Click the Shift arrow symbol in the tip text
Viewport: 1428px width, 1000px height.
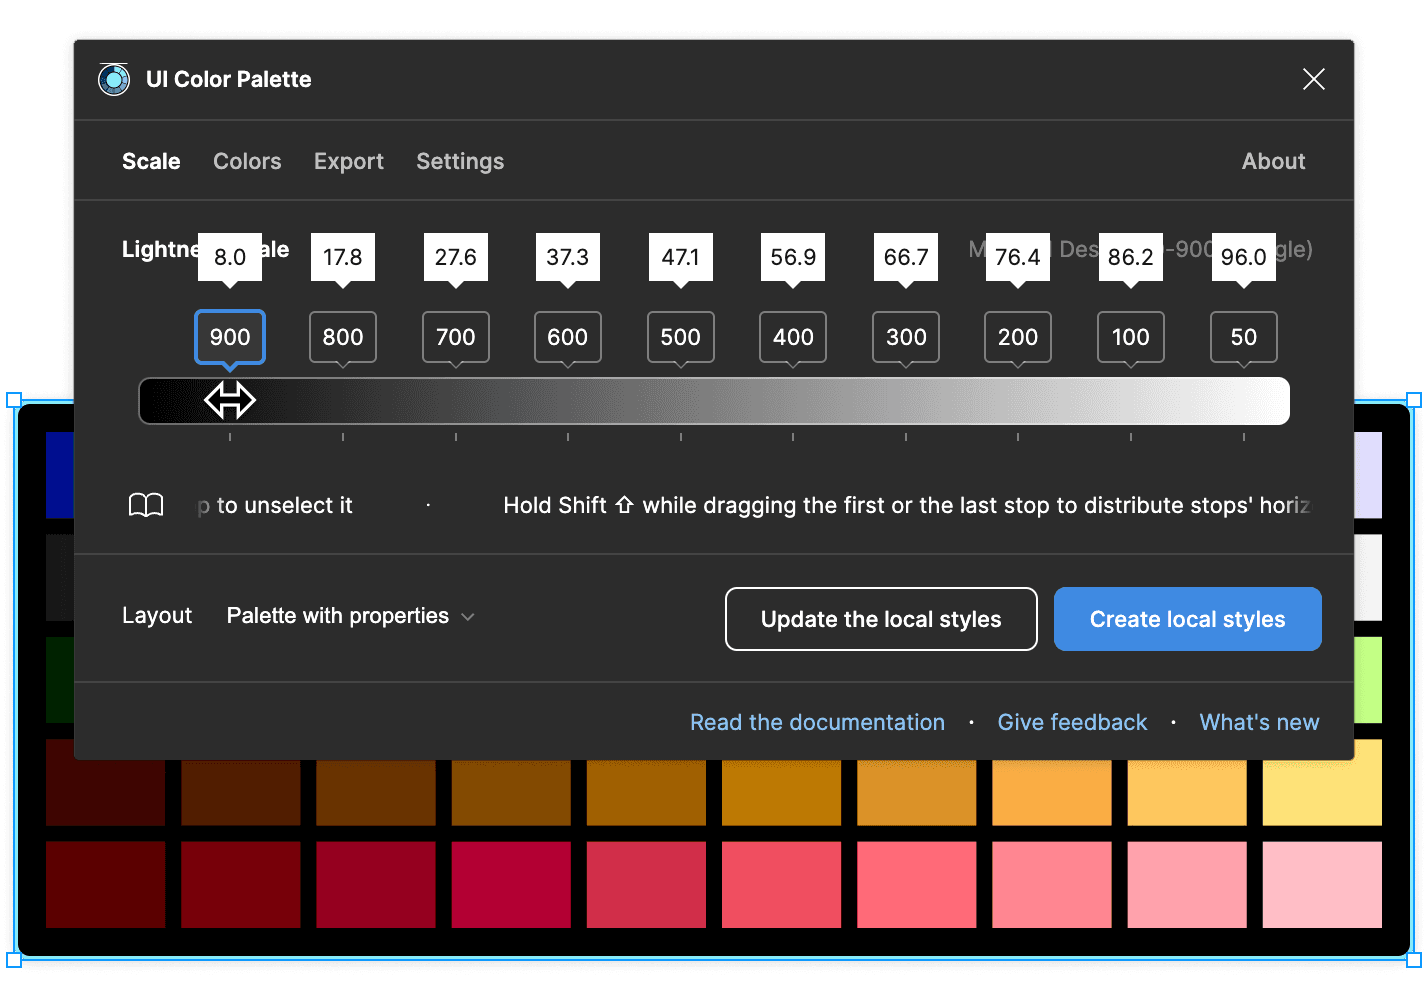pyautogui.click(x=623, y=505)
